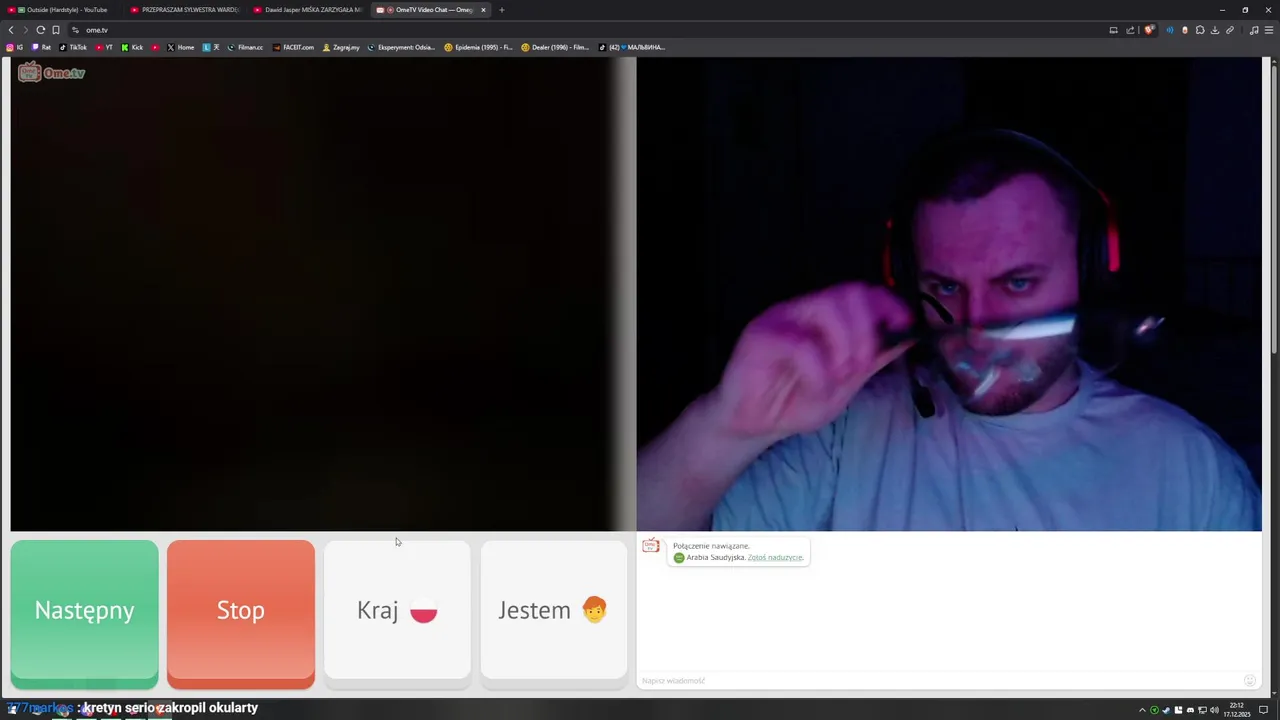The width and height of the screenshot is (1280, 720).
Task: Open the Dealer (1996) bookmark
Action: click(x=555, y=47)
